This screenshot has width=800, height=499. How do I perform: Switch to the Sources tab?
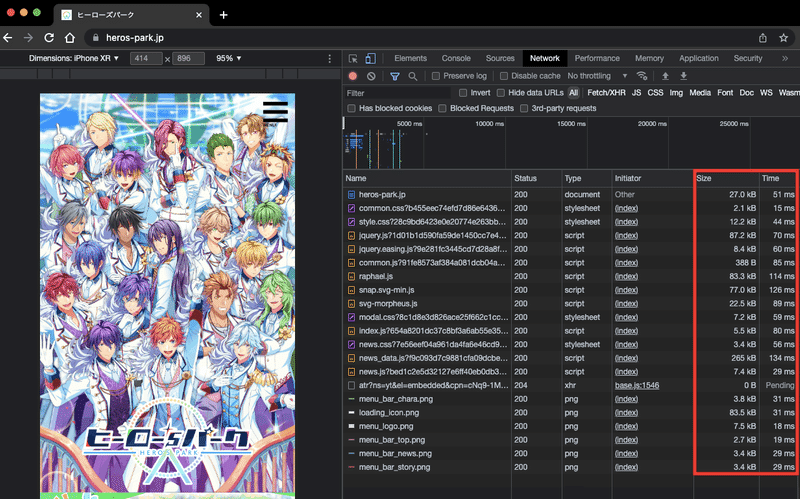(500, 58)
